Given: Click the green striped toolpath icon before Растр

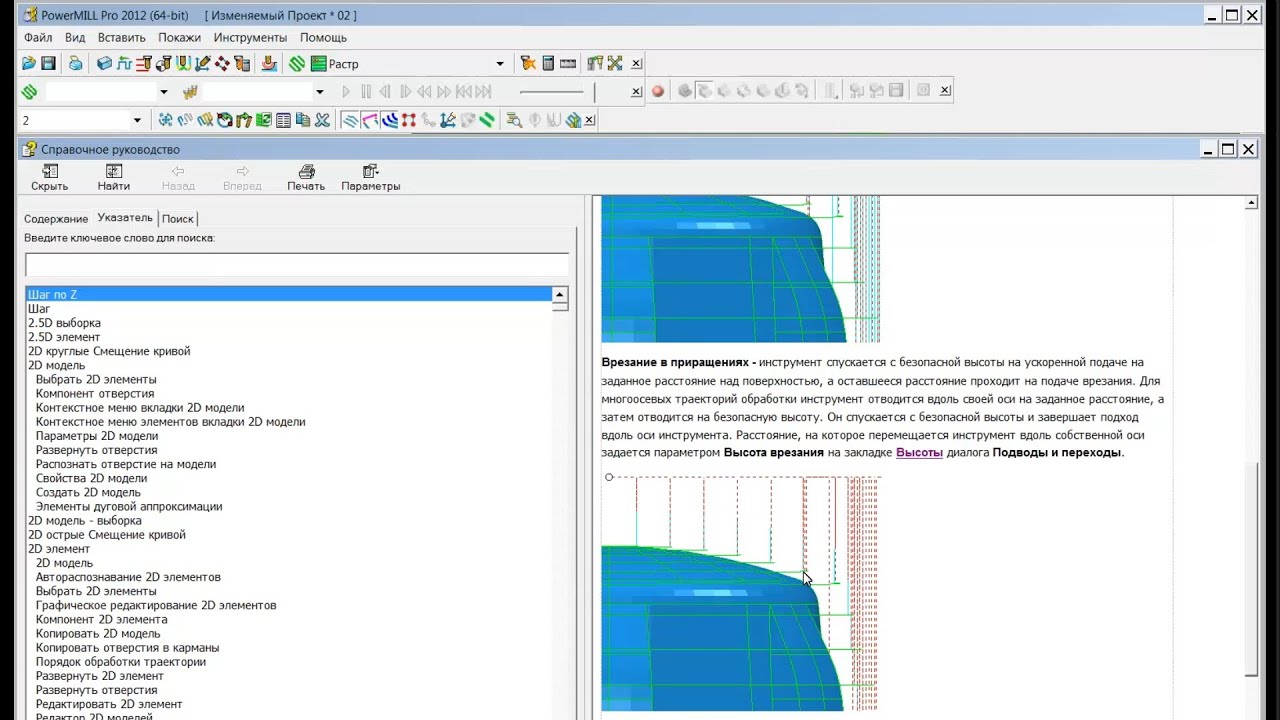Looking at the screenshot, I should (297, 63).
